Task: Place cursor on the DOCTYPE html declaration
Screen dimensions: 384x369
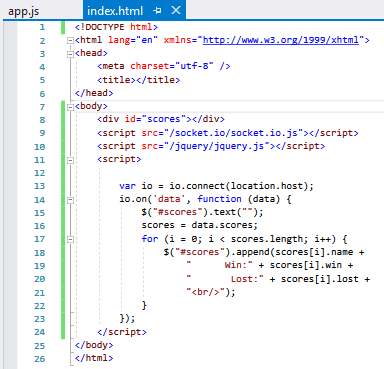Action: tap(116, 27)
